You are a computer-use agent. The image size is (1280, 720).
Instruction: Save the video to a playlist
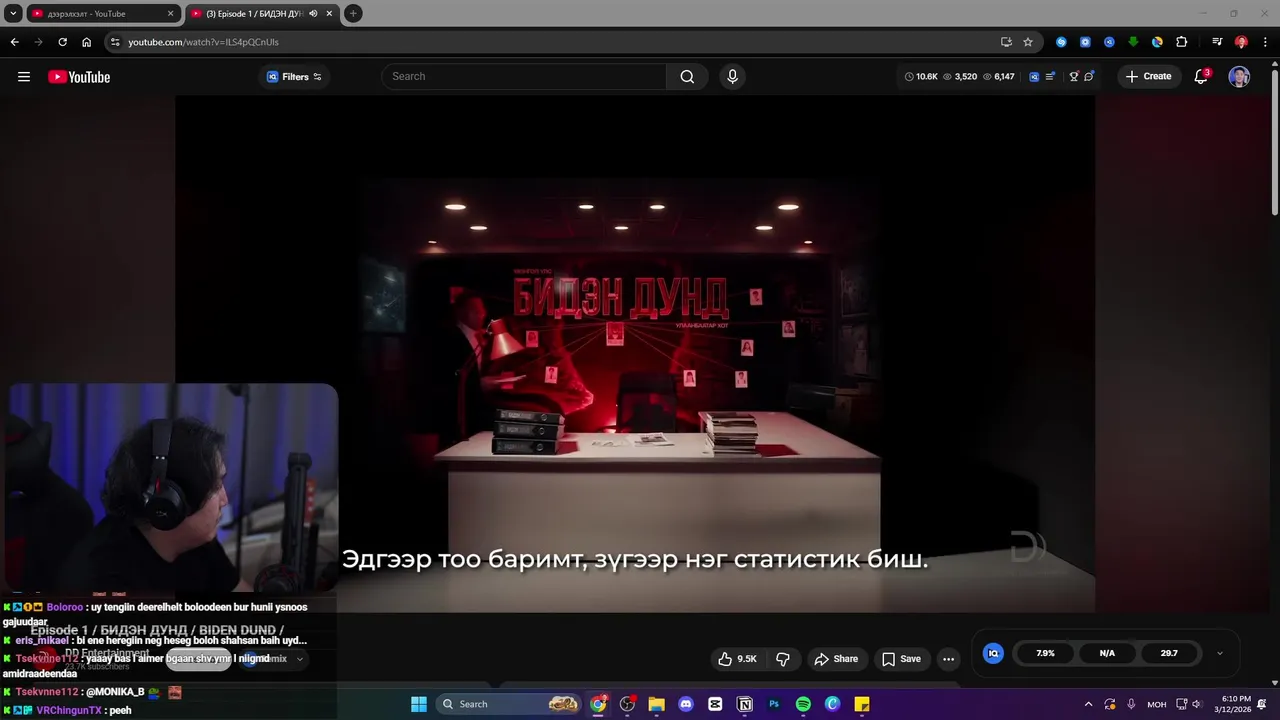click(901, 659)
